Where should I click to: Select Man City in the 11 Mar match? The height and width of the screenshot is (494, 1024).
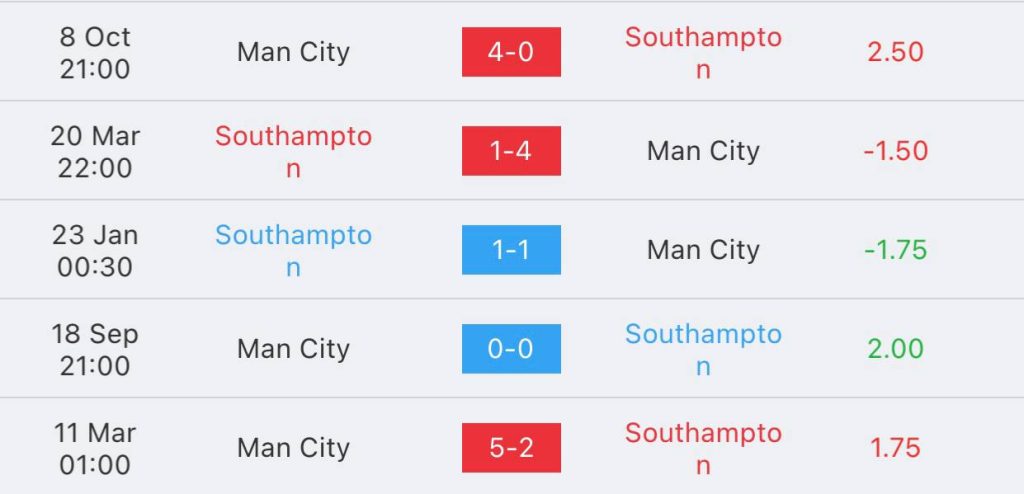(293, 448)
